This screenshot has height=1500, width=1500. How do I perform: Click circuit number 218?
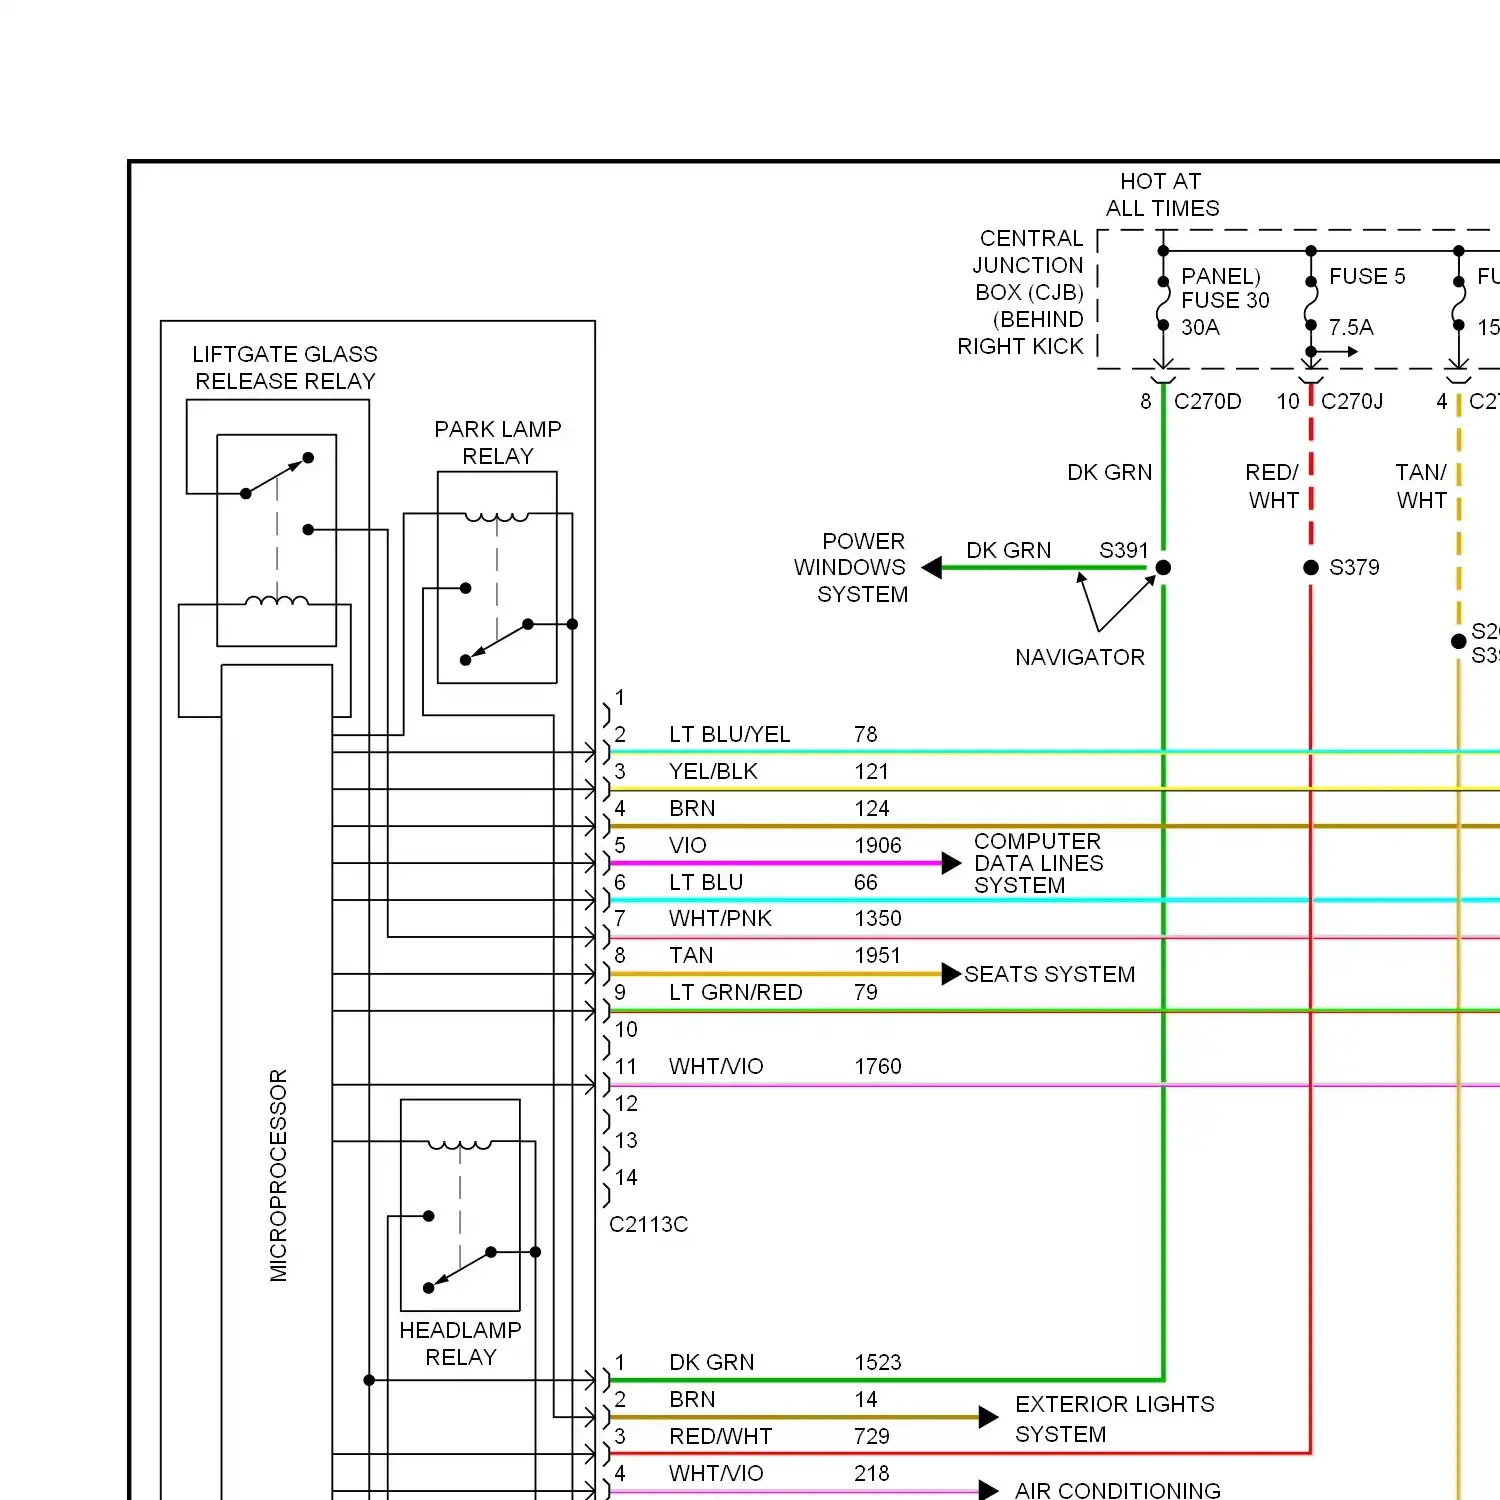(x=872, y=1474)
